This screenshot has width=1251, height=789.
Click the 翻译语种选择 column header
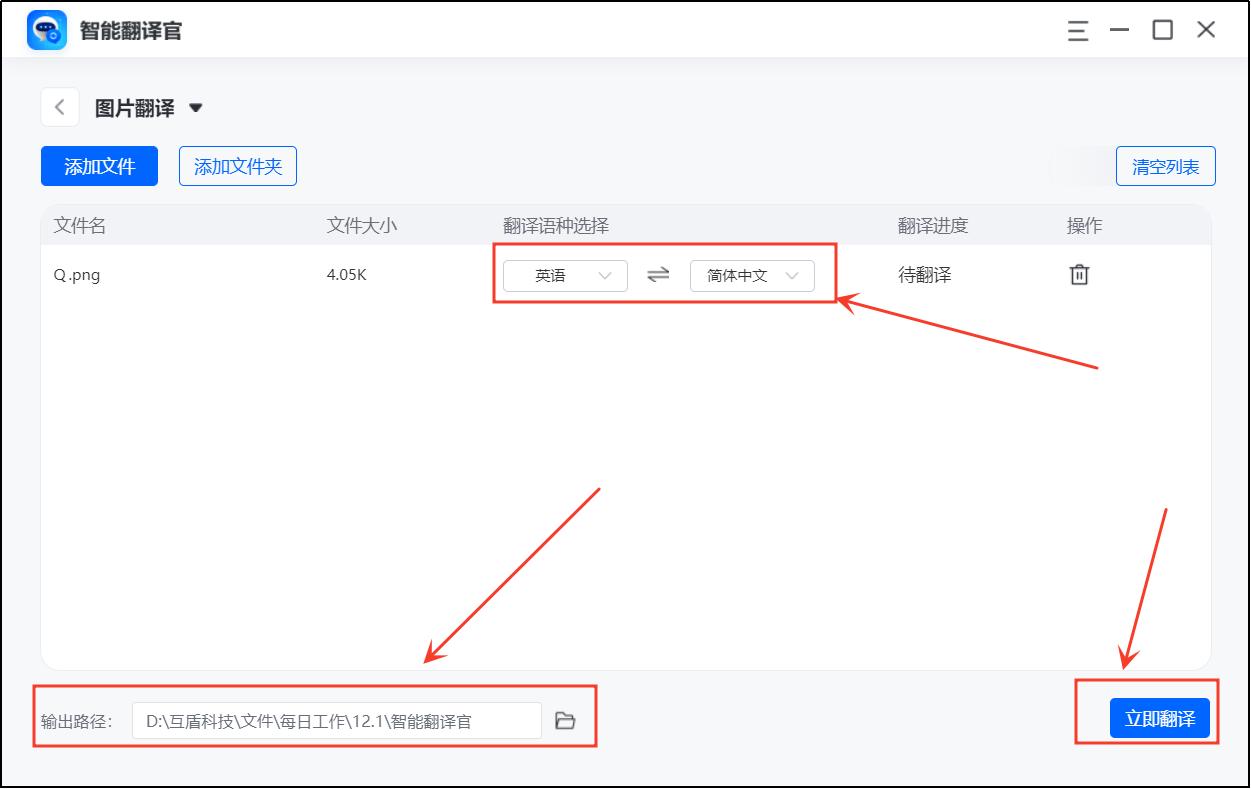(x=555, y=226)
